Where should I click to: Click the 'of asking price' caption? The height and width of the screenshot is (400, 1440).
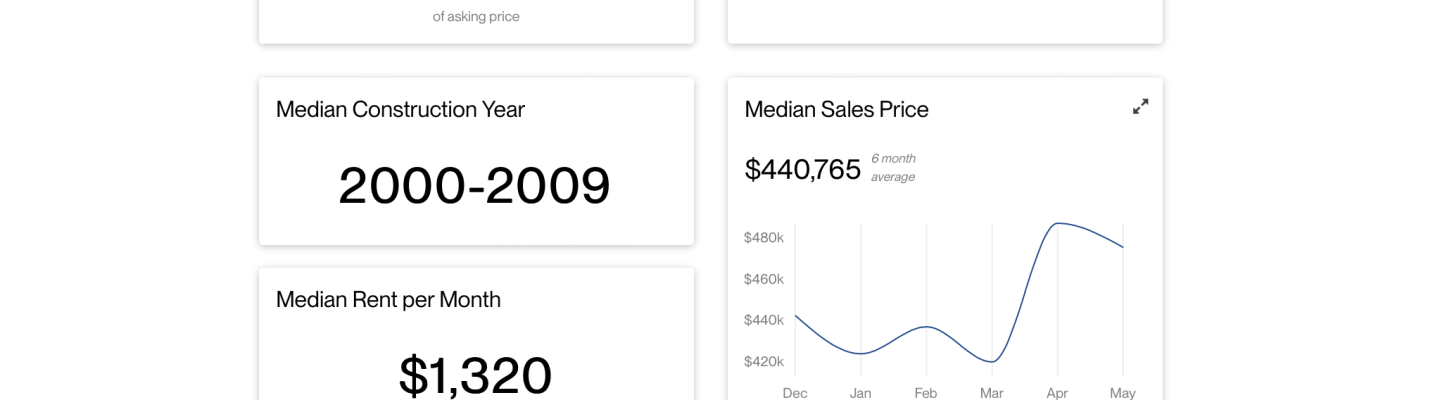coord(476,17)
